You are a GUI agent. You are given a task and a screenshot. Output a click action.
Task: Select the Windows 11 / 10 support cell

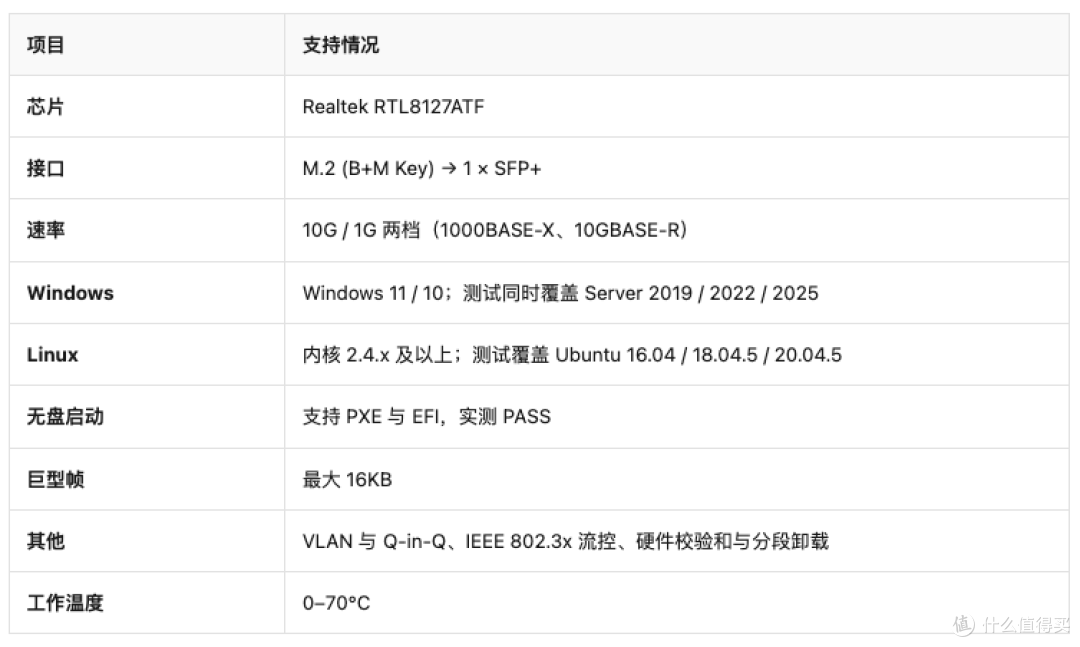point(677,293)
